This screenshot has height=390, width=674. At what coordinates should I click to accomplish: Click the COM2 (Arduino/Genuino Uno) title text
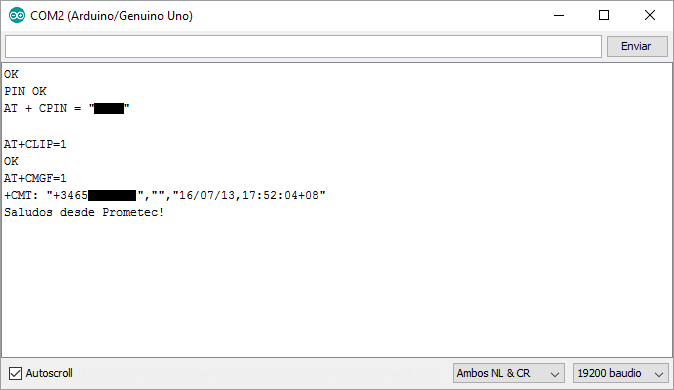click(111, 16)
